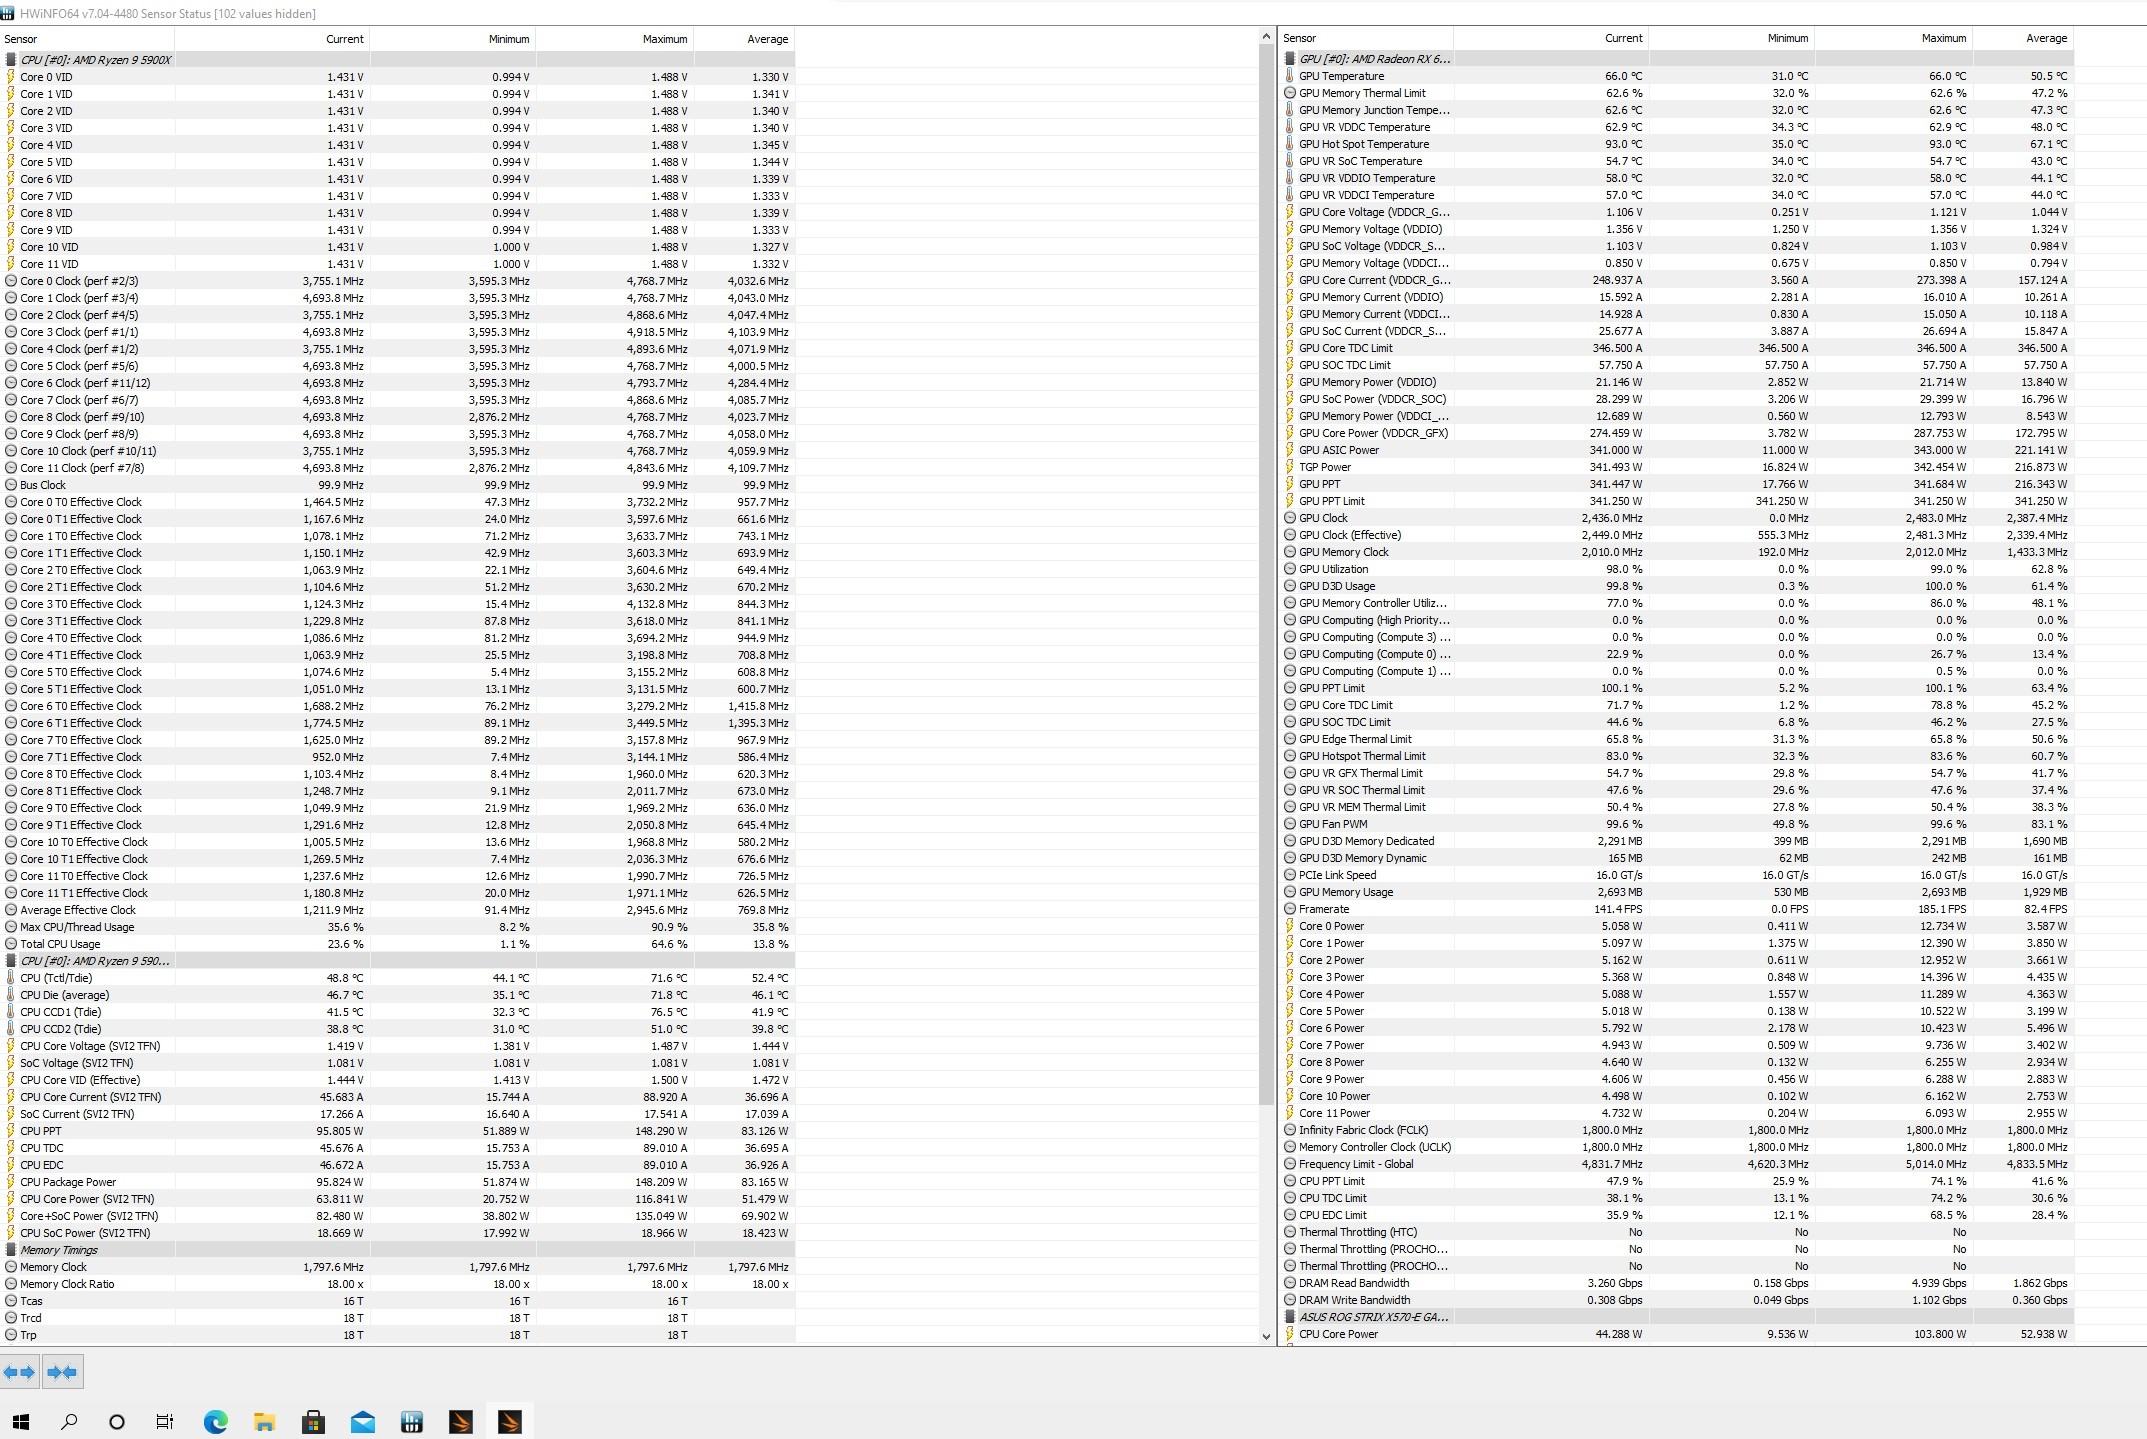The width and height of the screenshot is (2147, 1439).
Task: Switch to the highlighted 3DMark taskbar icon
Action: click(509, 1422)
